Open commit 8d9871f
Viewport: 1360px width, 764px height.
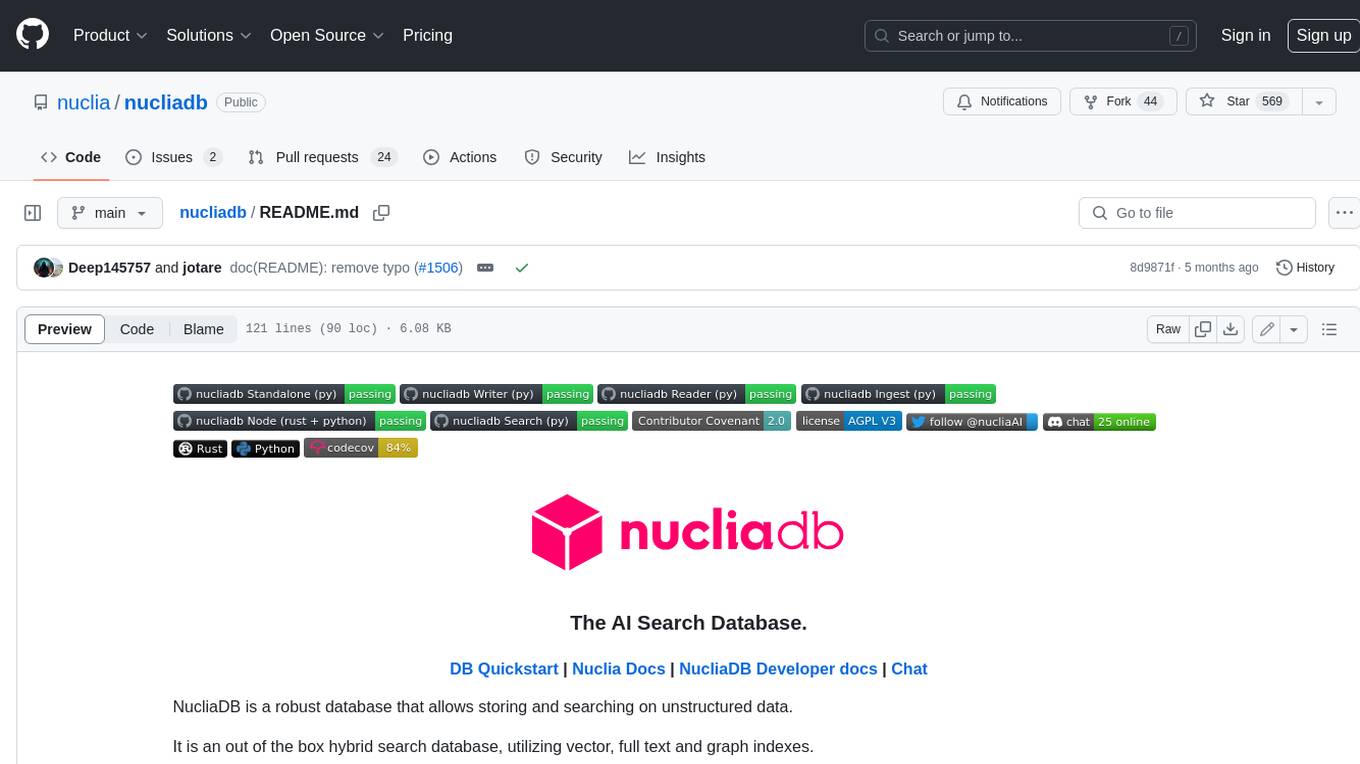(1153, 268)
